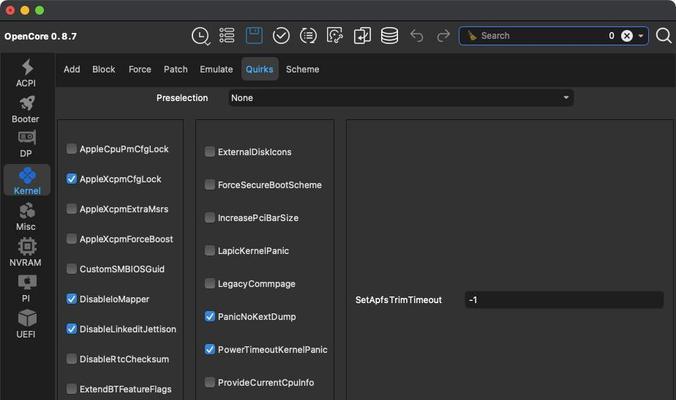
Task: Validate config with the checkmark circle icon
Action: [x=281, y=36]
